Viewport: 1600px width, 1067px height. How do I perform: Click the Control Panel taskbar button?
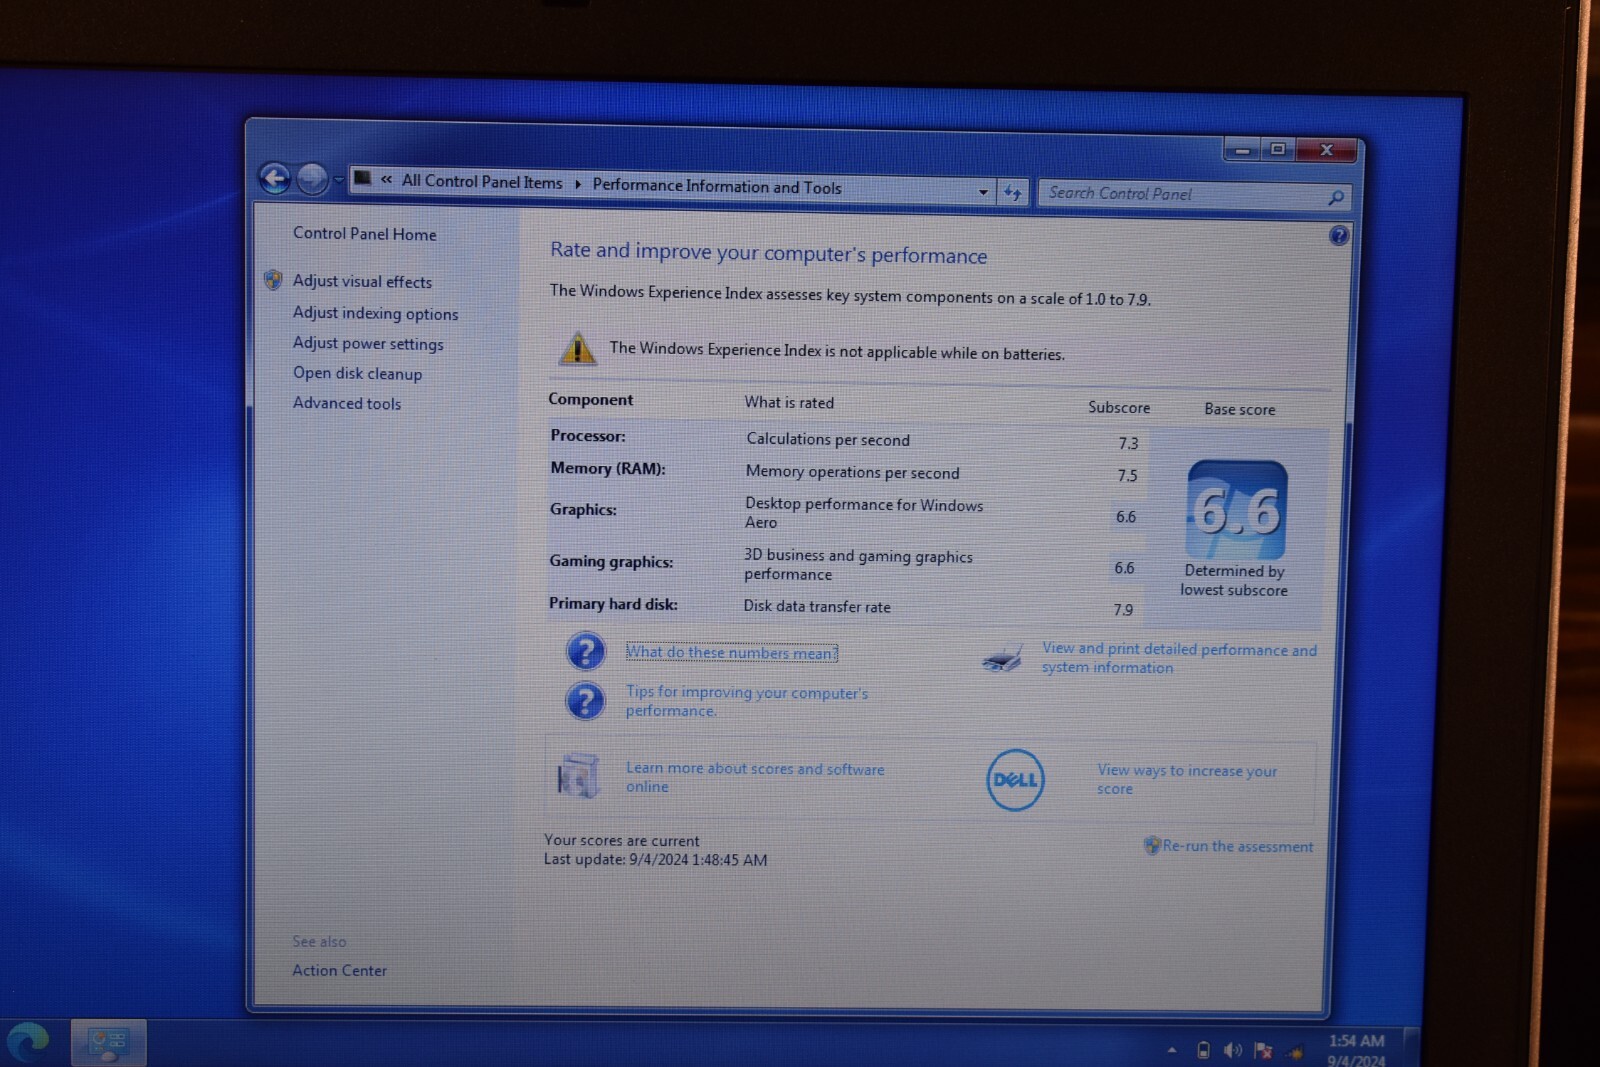point(108,1043)
